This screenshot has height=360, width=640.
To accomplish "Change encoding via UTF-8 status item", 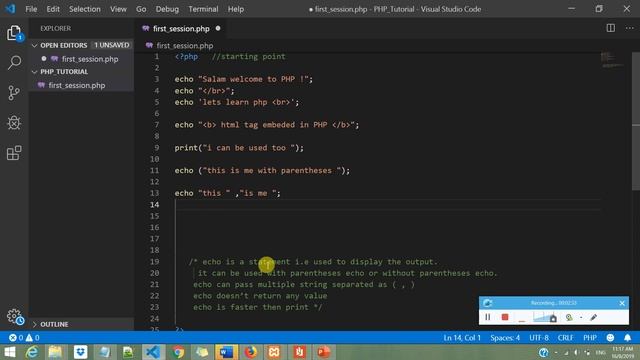I will coord(539,338).
